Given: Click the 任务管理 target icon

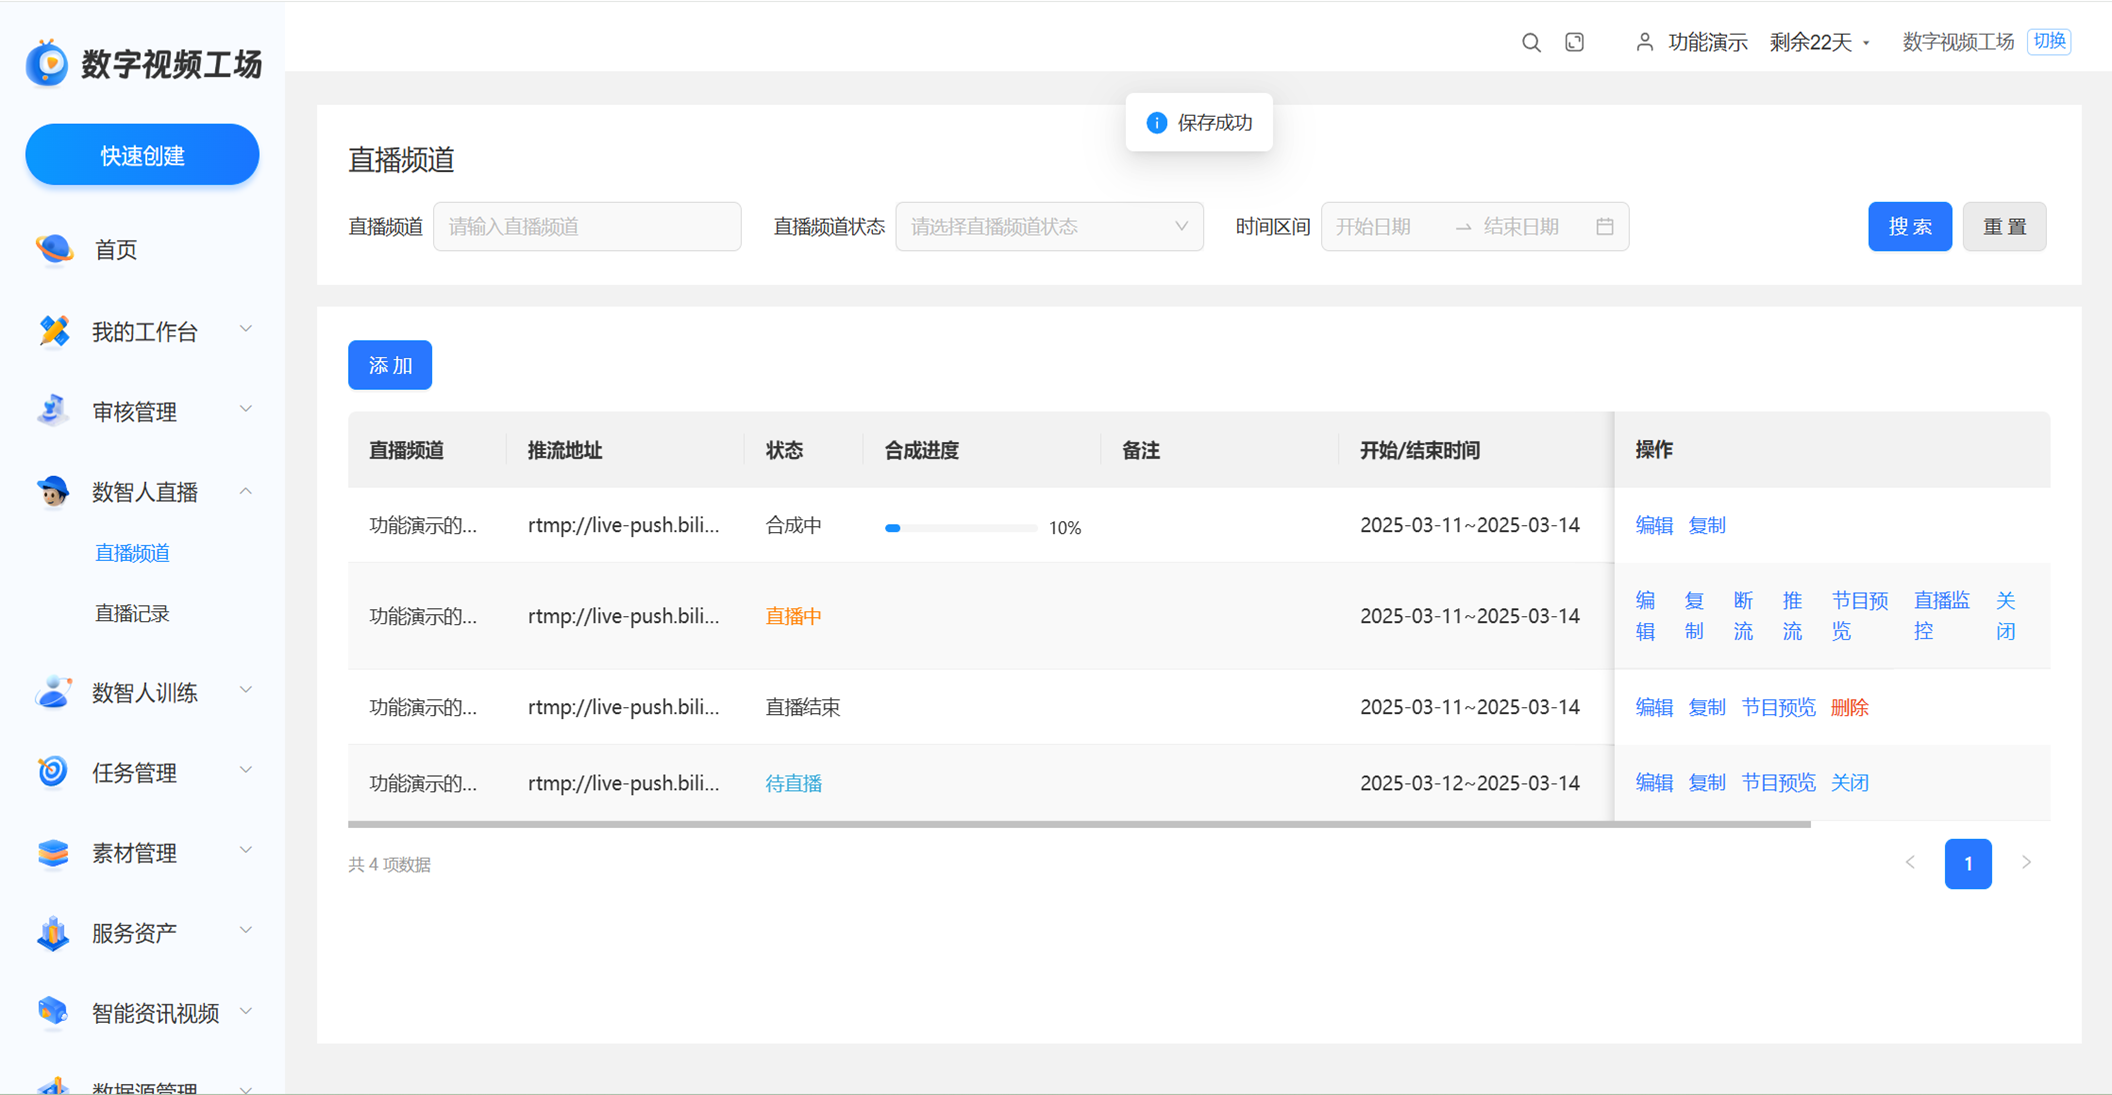Looking at the screenshot, I should point(53,772).
